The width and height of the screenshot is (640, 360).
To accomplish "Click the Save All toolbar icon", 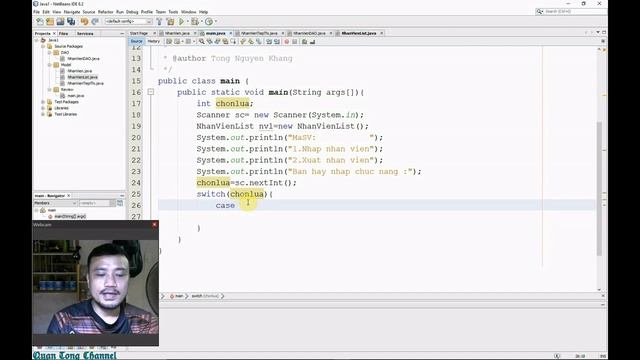I will click(71, 22).
